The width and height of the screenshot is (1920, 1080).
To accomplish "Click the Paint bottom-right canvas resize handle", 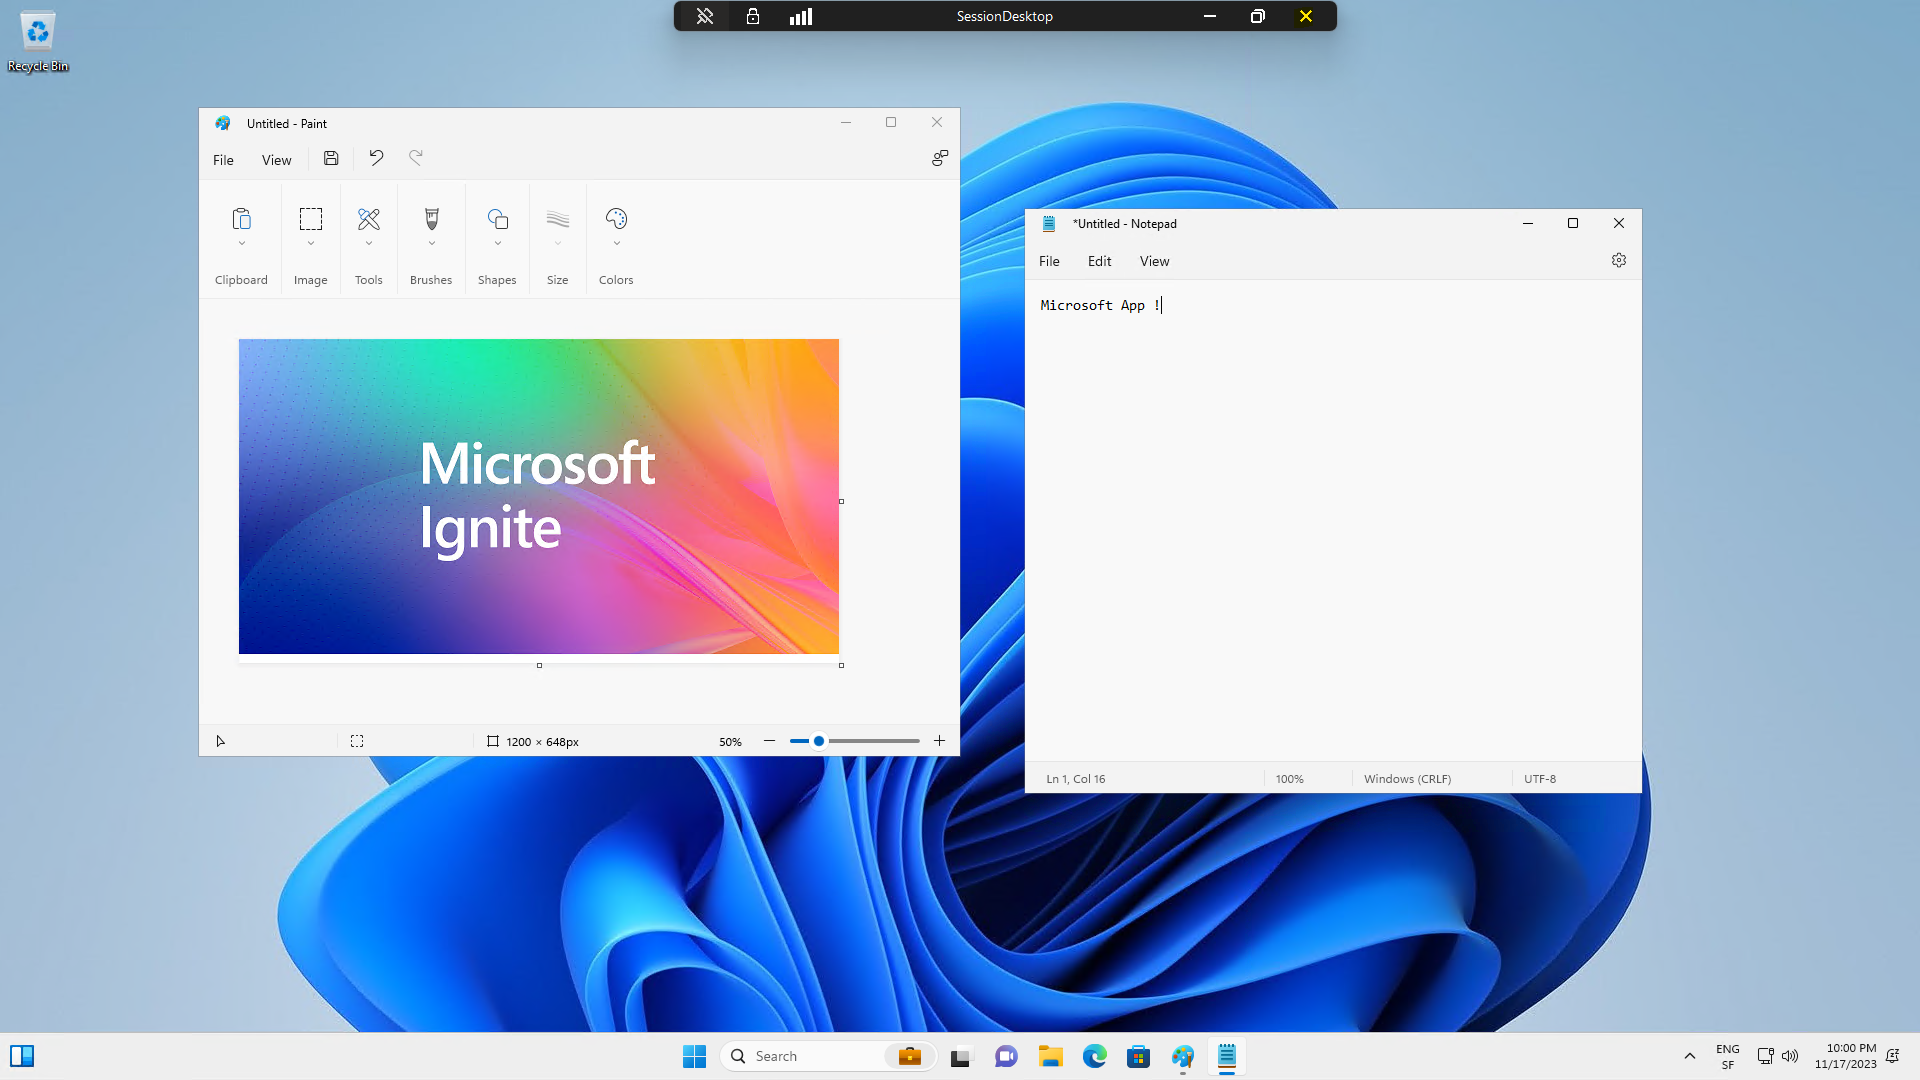I will pyautogui.click(x=842, y=665).
